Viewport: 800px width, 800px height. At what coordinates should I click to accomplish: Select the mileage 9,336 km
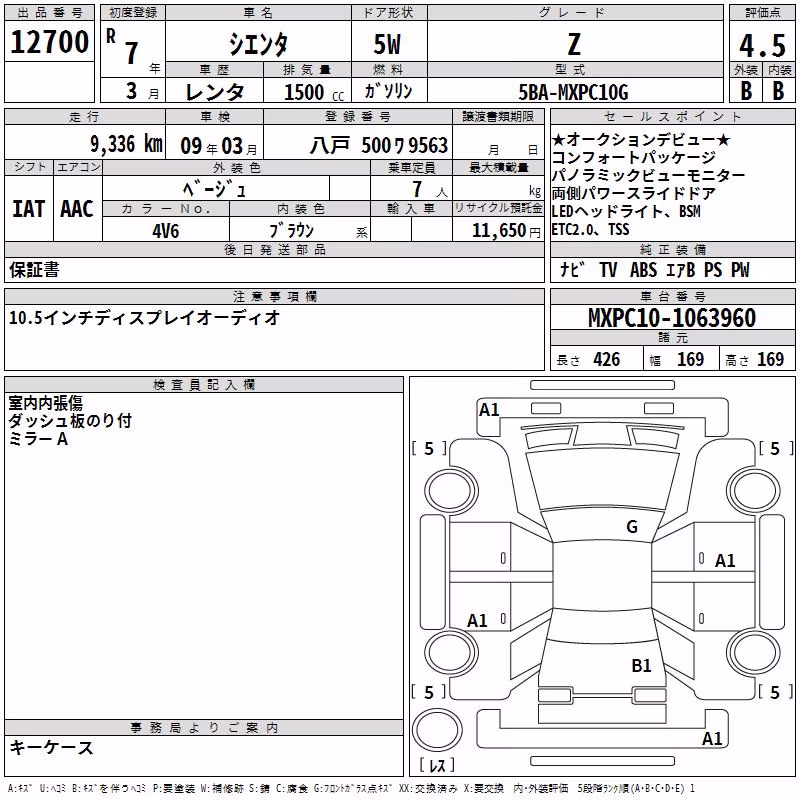126,144
